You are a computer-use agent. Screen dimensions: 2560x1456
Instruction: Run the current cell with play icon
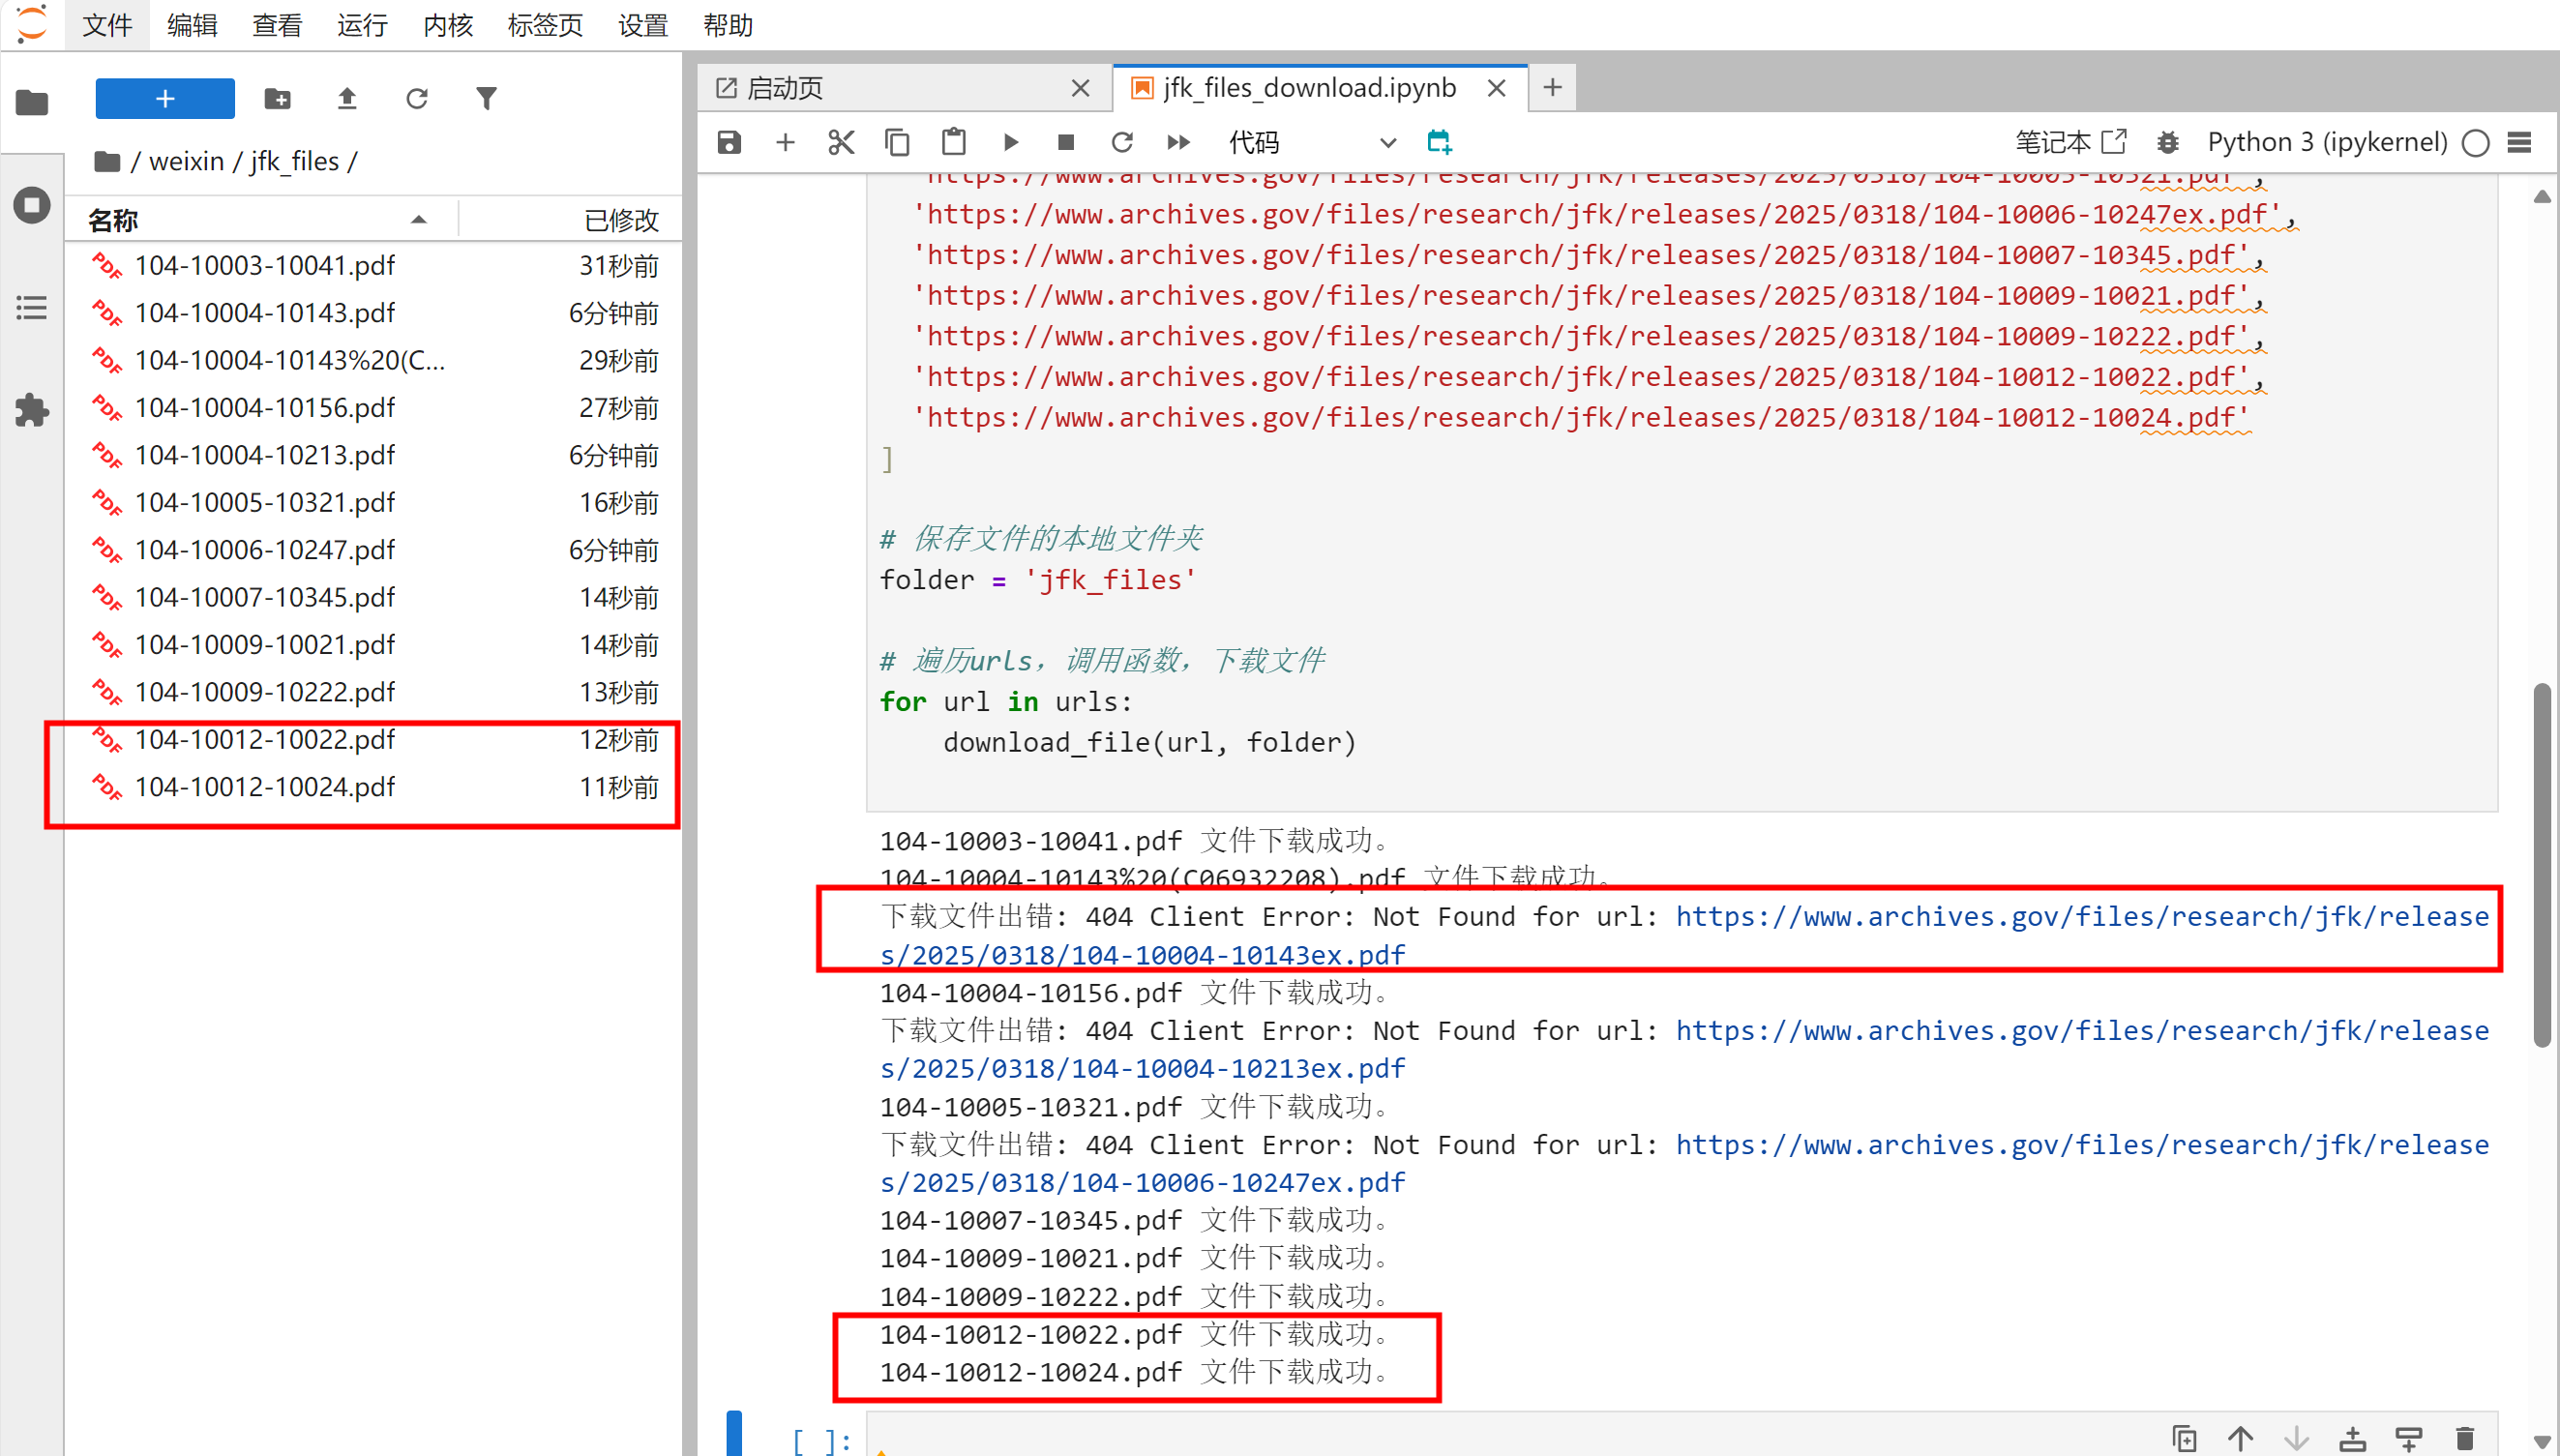pyautogui.click(x=1010, y=143)
